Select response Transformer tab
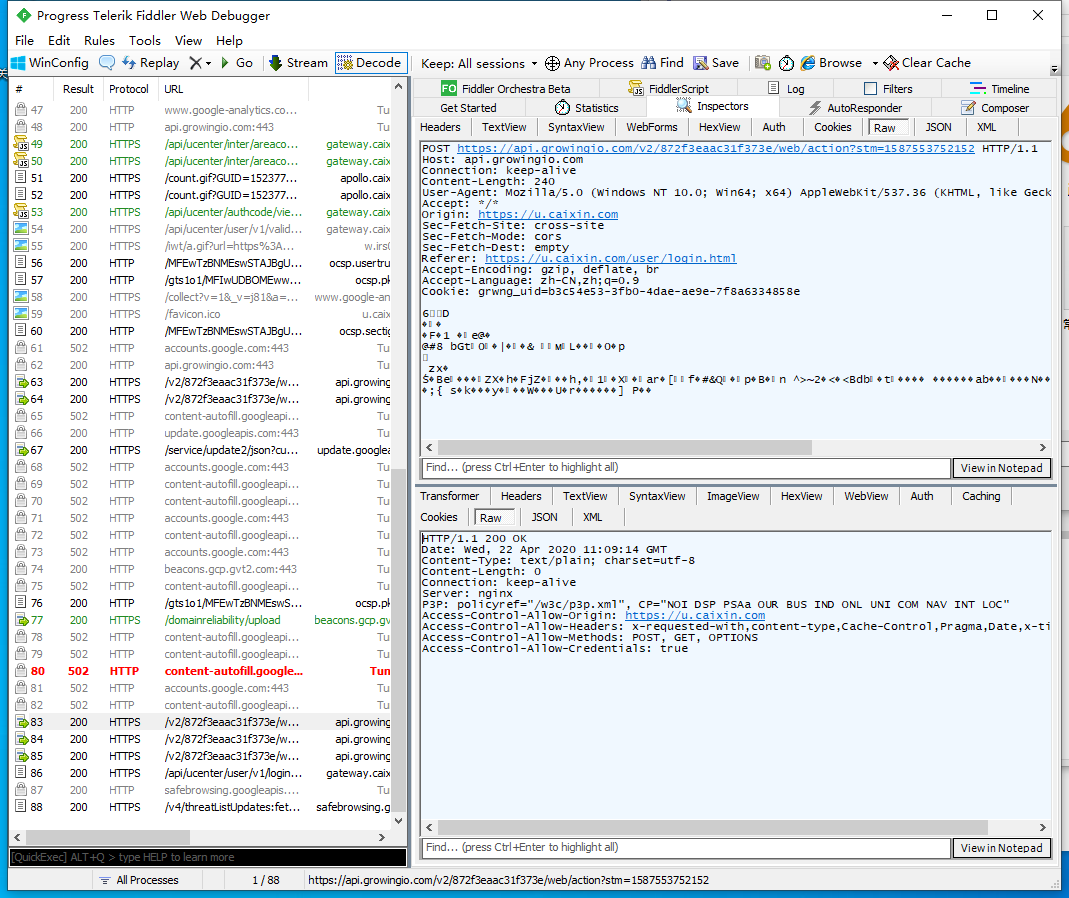 tap(449, 496)
